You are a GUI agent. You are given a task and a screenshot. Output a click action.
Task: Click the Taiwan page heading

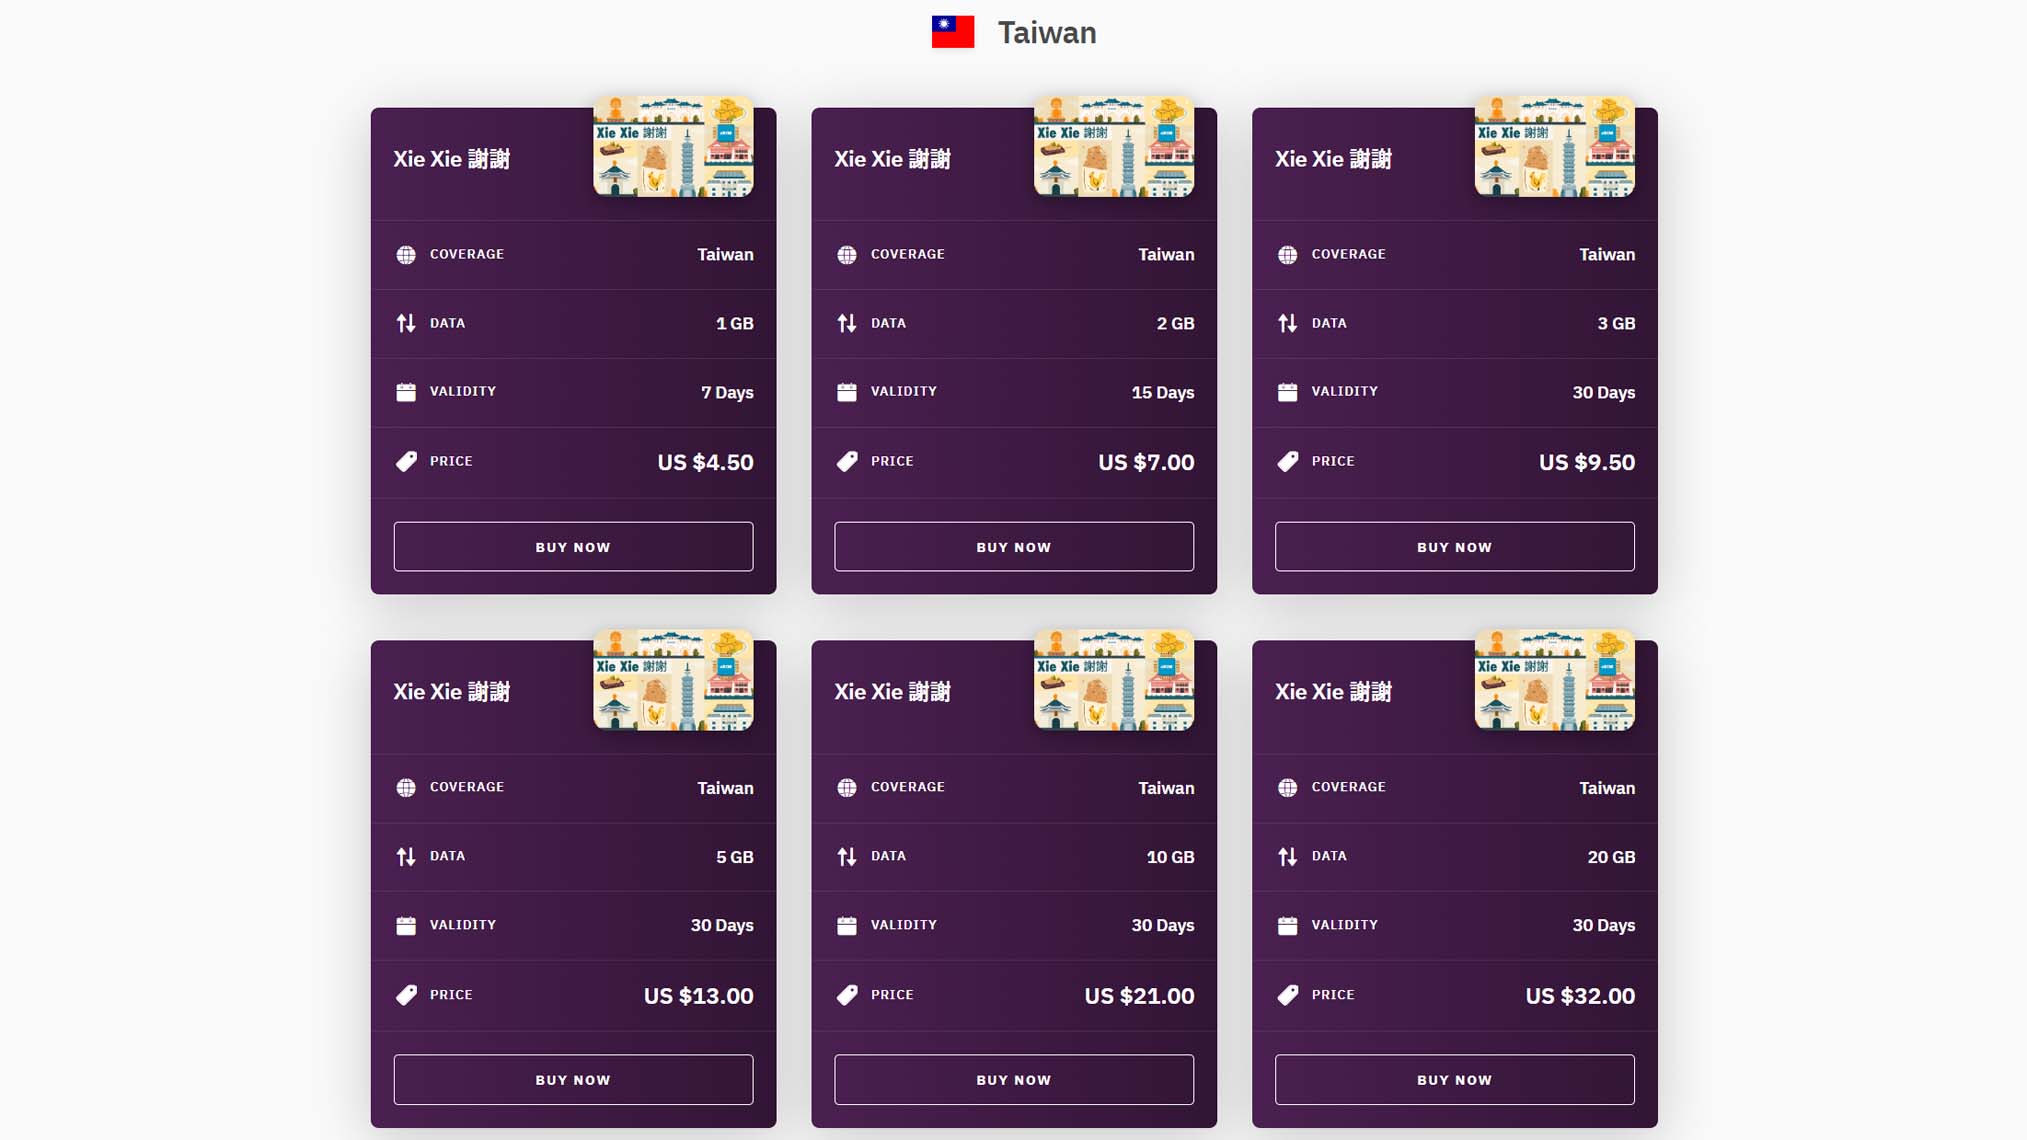pyautogui.click(x=1047, y=33)
